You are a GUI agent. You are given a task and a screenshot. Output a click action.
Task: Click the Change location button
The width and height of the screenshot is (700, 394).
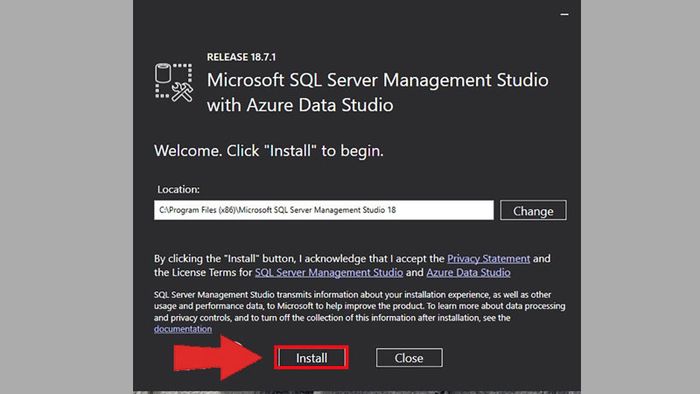[x=533, y=210]
